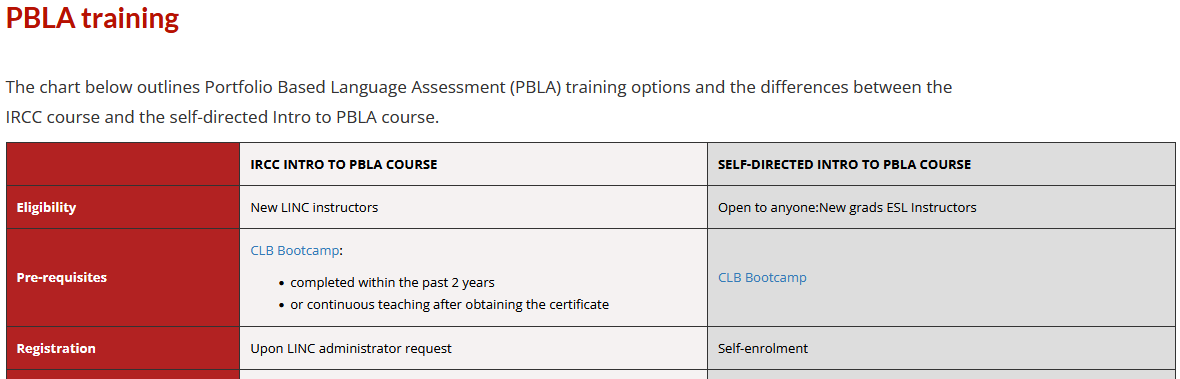Click the intro paragraph about PBLA training options
Image resolution: width=1180 pixels, height=379 pixels.
click(x=479, y=102)
